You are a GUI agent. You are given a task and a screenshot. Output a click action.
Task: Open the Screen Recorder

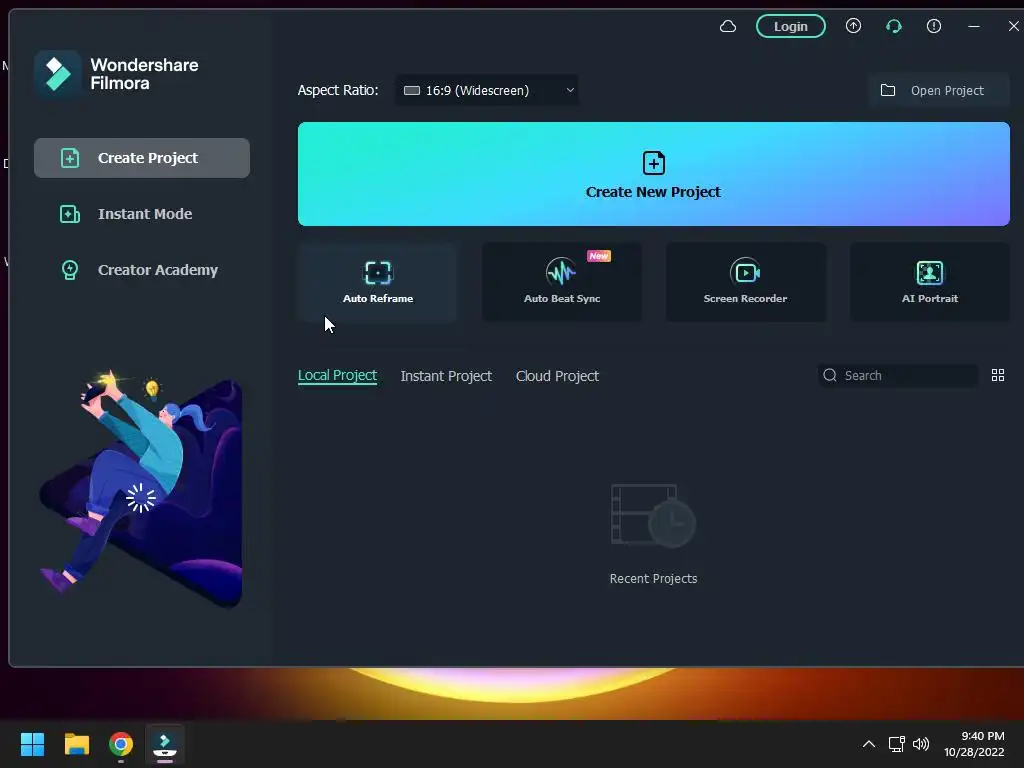click(746, 282)
